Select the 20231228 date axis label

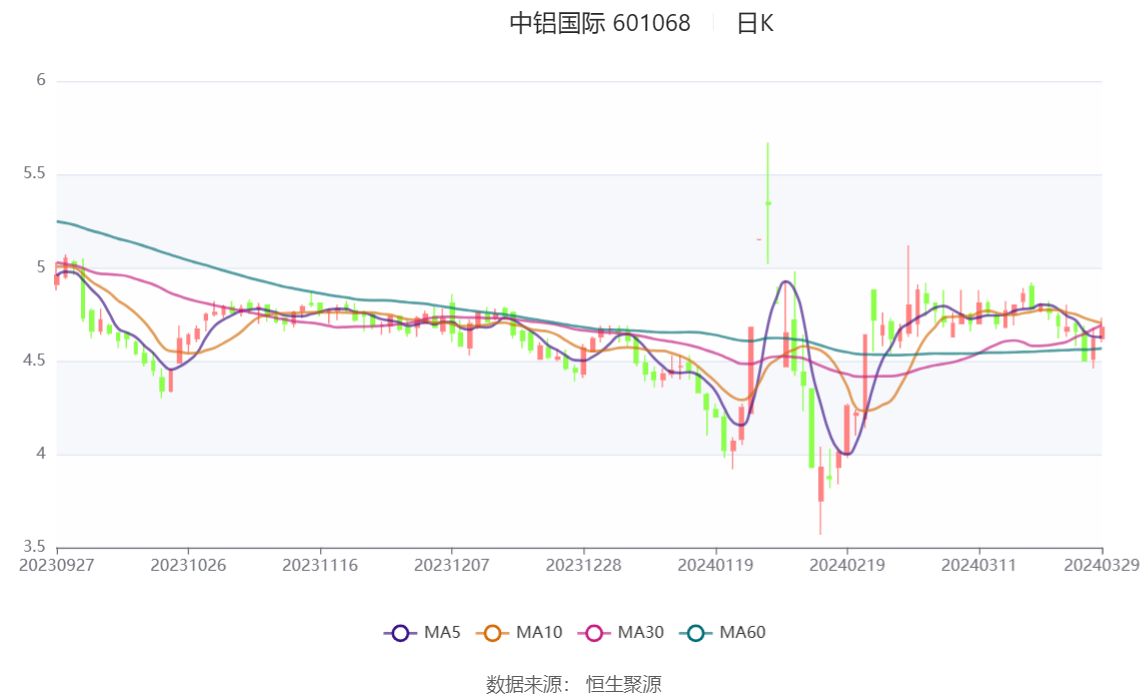584,565
